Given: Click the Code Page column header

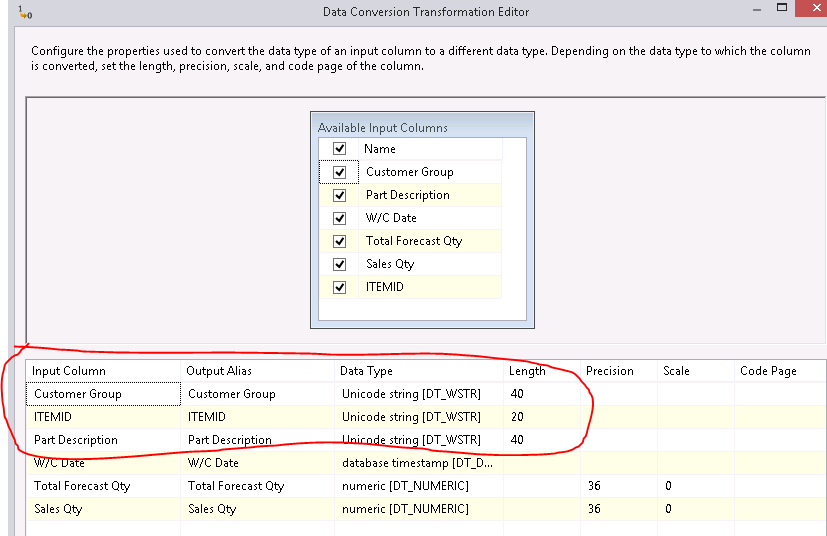Looking at the screenshot, I should coord(780,371).
